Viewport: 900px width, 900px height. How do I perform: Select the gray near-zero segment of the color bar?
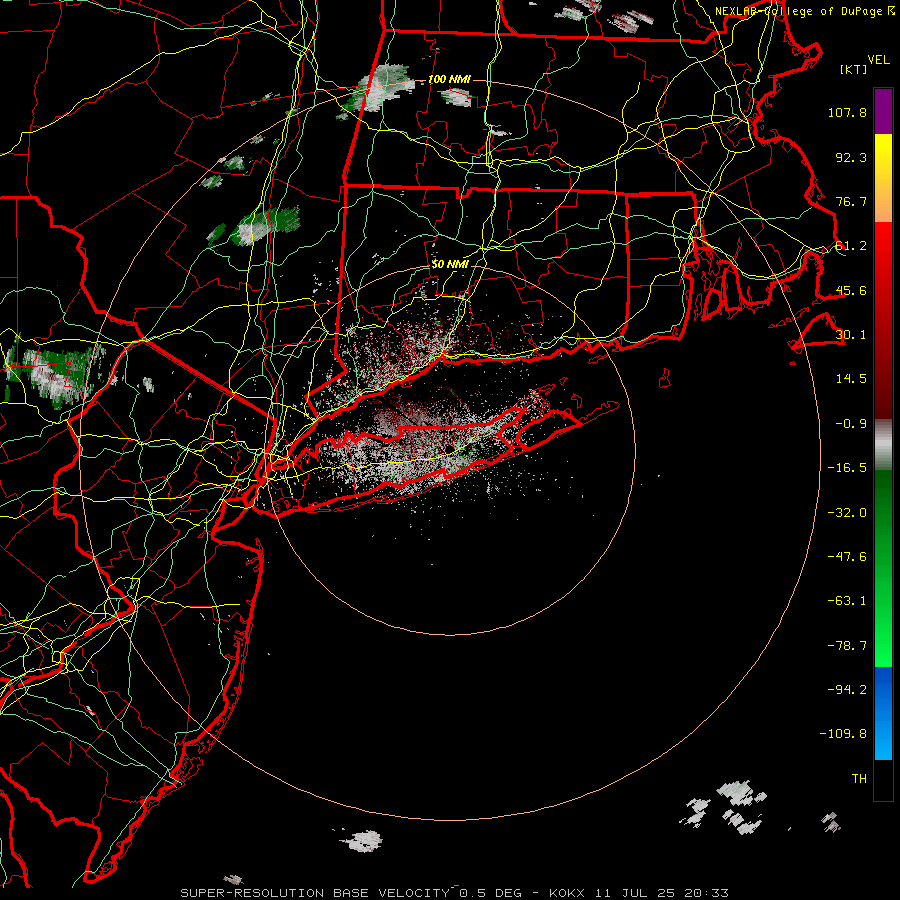pyautogui.click(x=883, y=445)
